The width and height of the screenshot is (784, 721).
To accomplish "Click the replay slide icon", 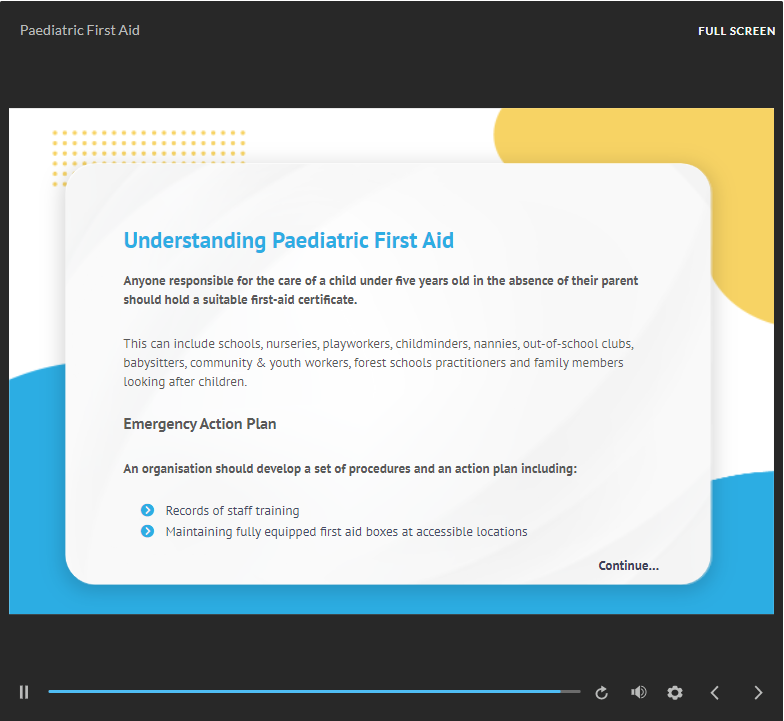I will click(x=602, y=692).
